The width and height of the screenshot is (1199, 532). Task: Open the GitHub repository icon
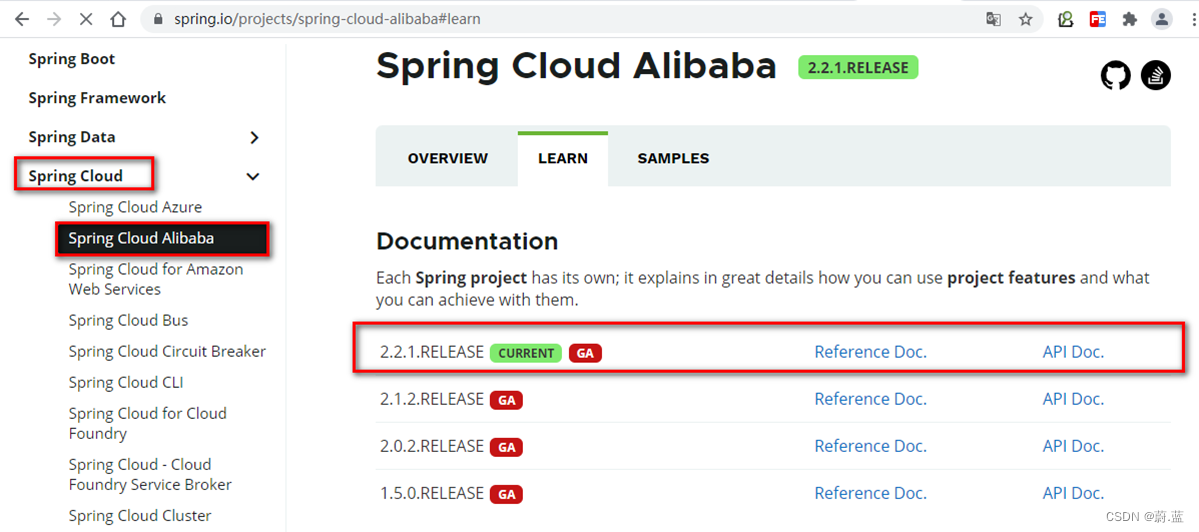[x=1116, y=75]
